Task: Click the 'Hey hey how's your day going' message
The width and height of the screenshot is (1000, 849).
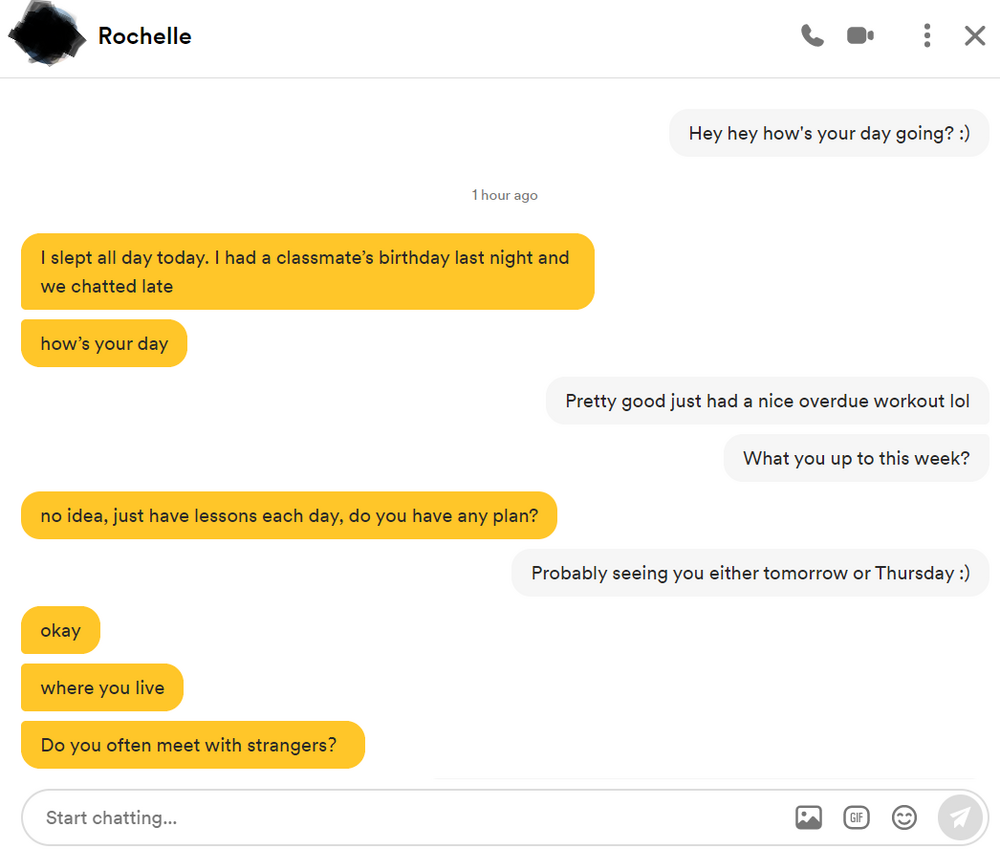Action: [828, 133]
